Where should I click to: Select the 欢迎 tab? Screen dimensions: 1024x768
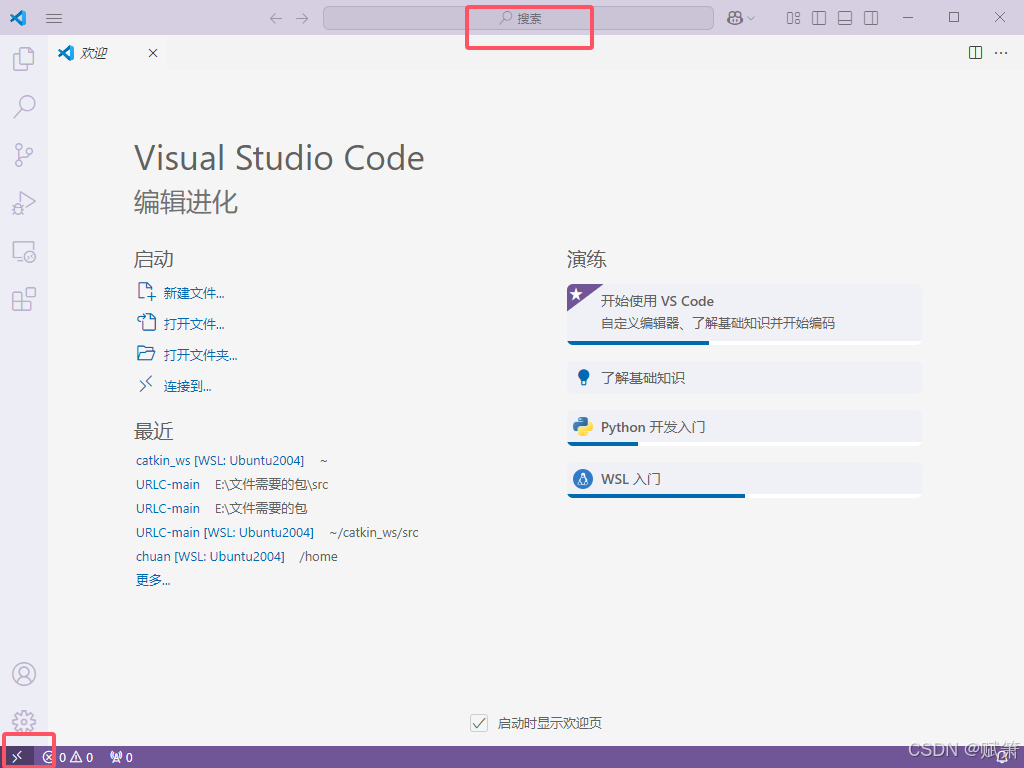108,53
